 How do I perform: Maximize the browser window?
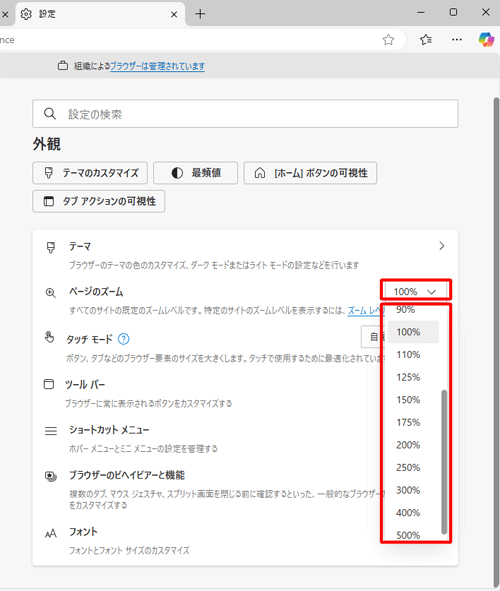click(x=453, y=12)
